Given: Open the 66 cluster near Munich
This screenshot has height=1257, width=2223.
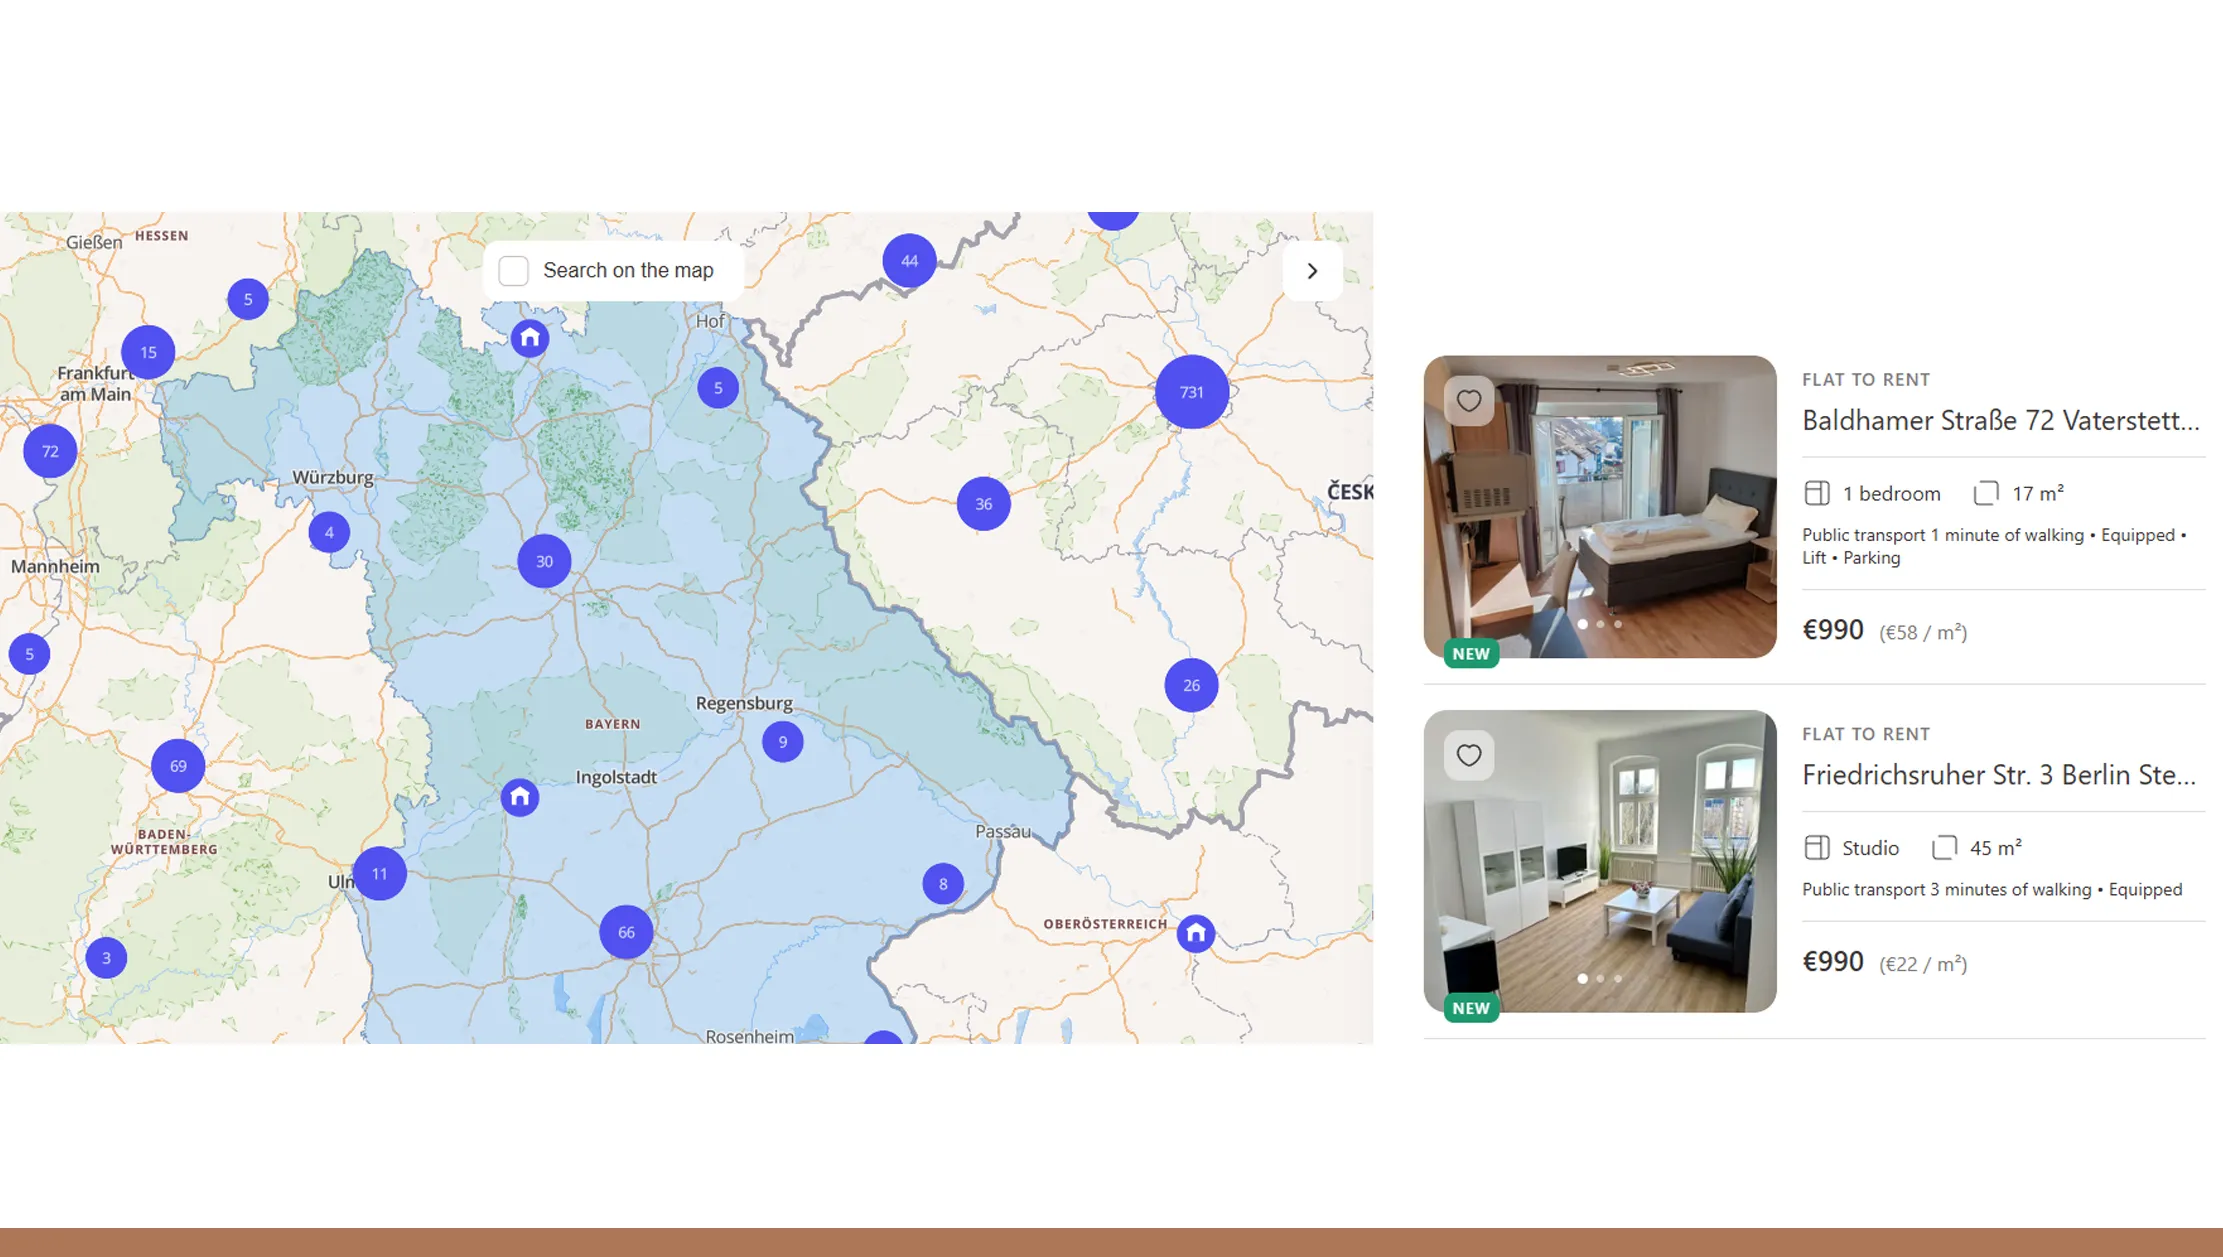Looking at the screenshot, I should pos(626,932).
